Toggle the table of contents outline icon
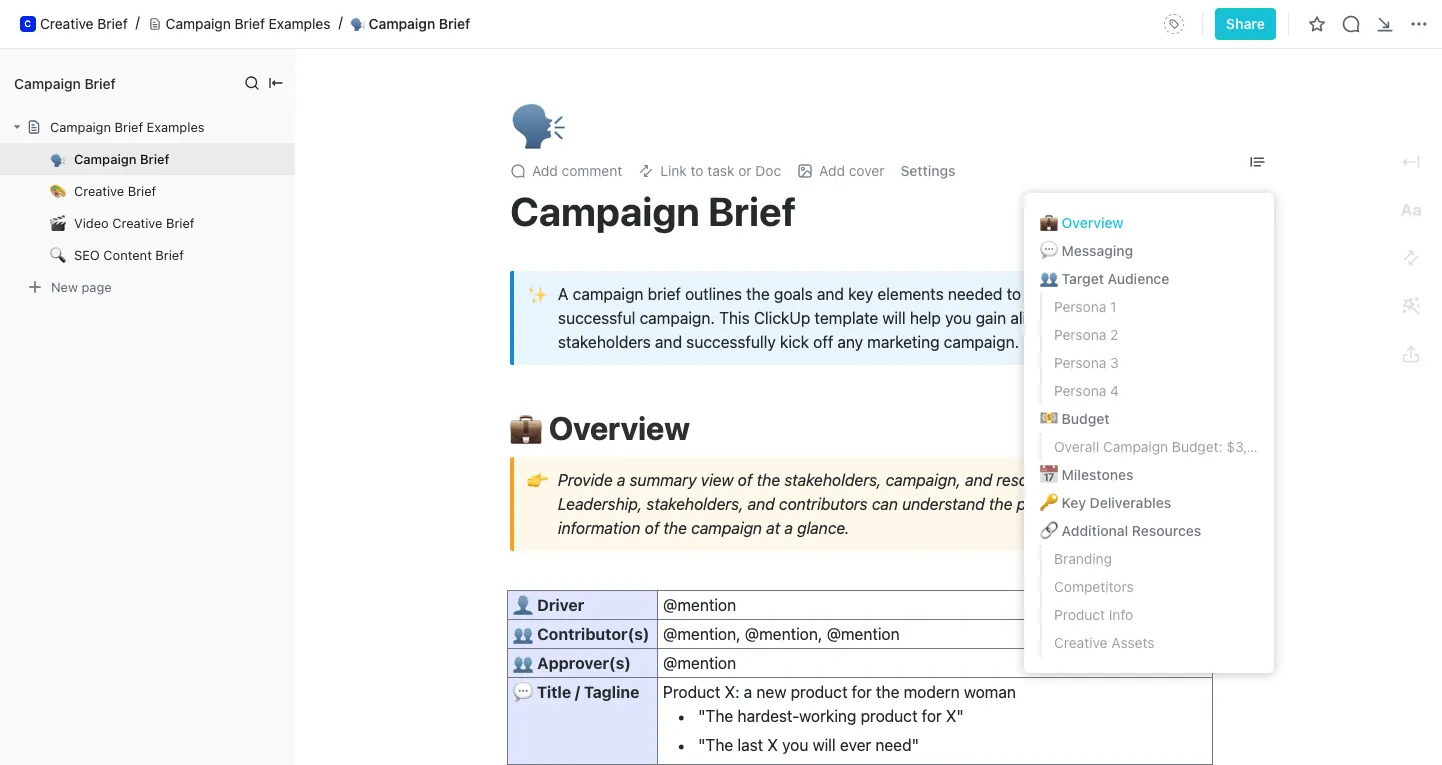 click(x=1257, y=162)
